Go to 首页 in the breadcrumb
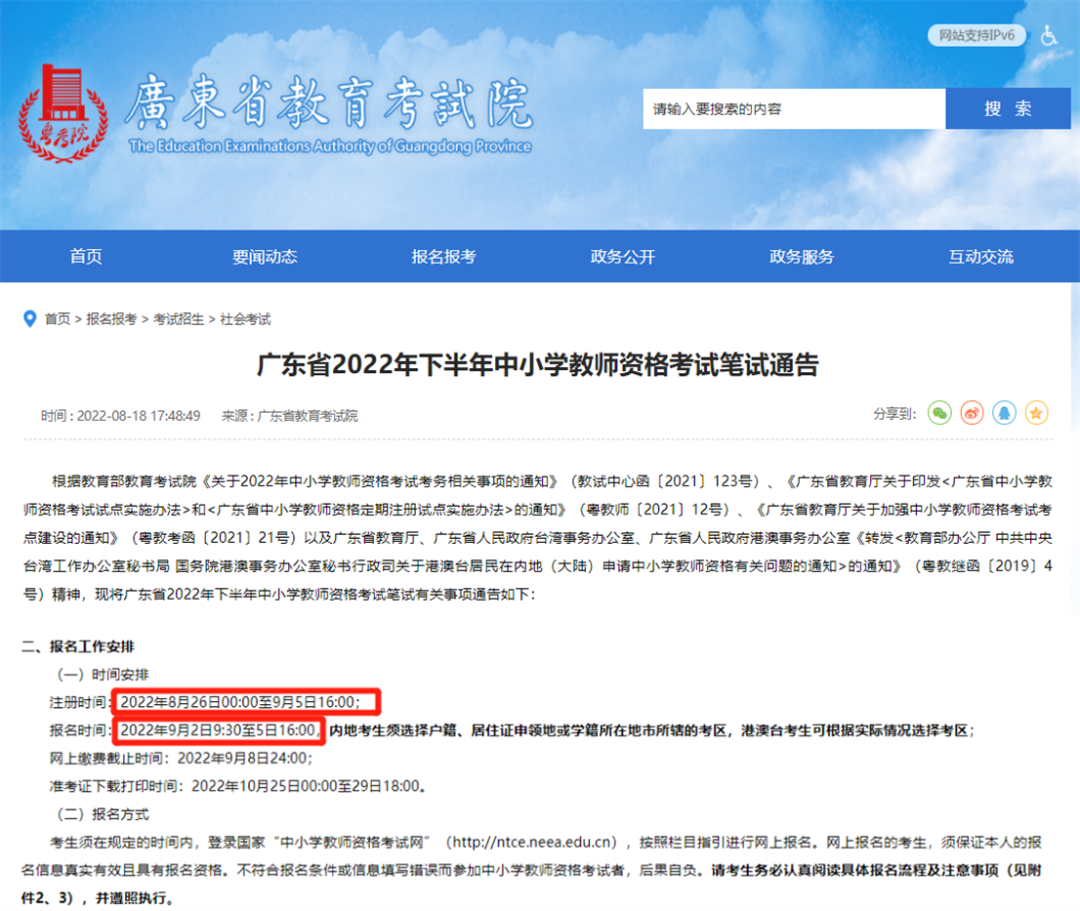Screen dimensions: 1080x911 [x=57, y=320]
